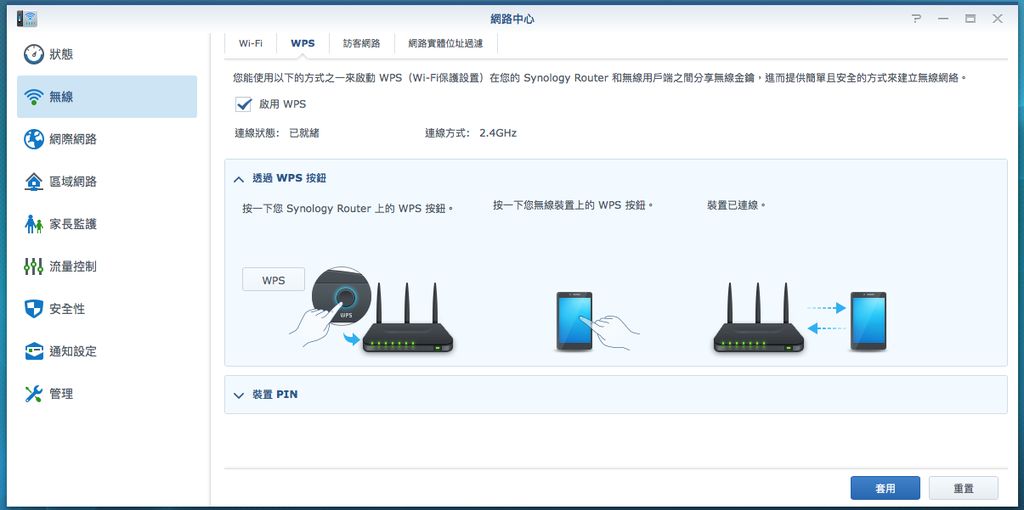Click 按一下您無線裝置上的 WPS 按鈕 step text
Screen dimensions: 1024x510
[x=573, y=206]
